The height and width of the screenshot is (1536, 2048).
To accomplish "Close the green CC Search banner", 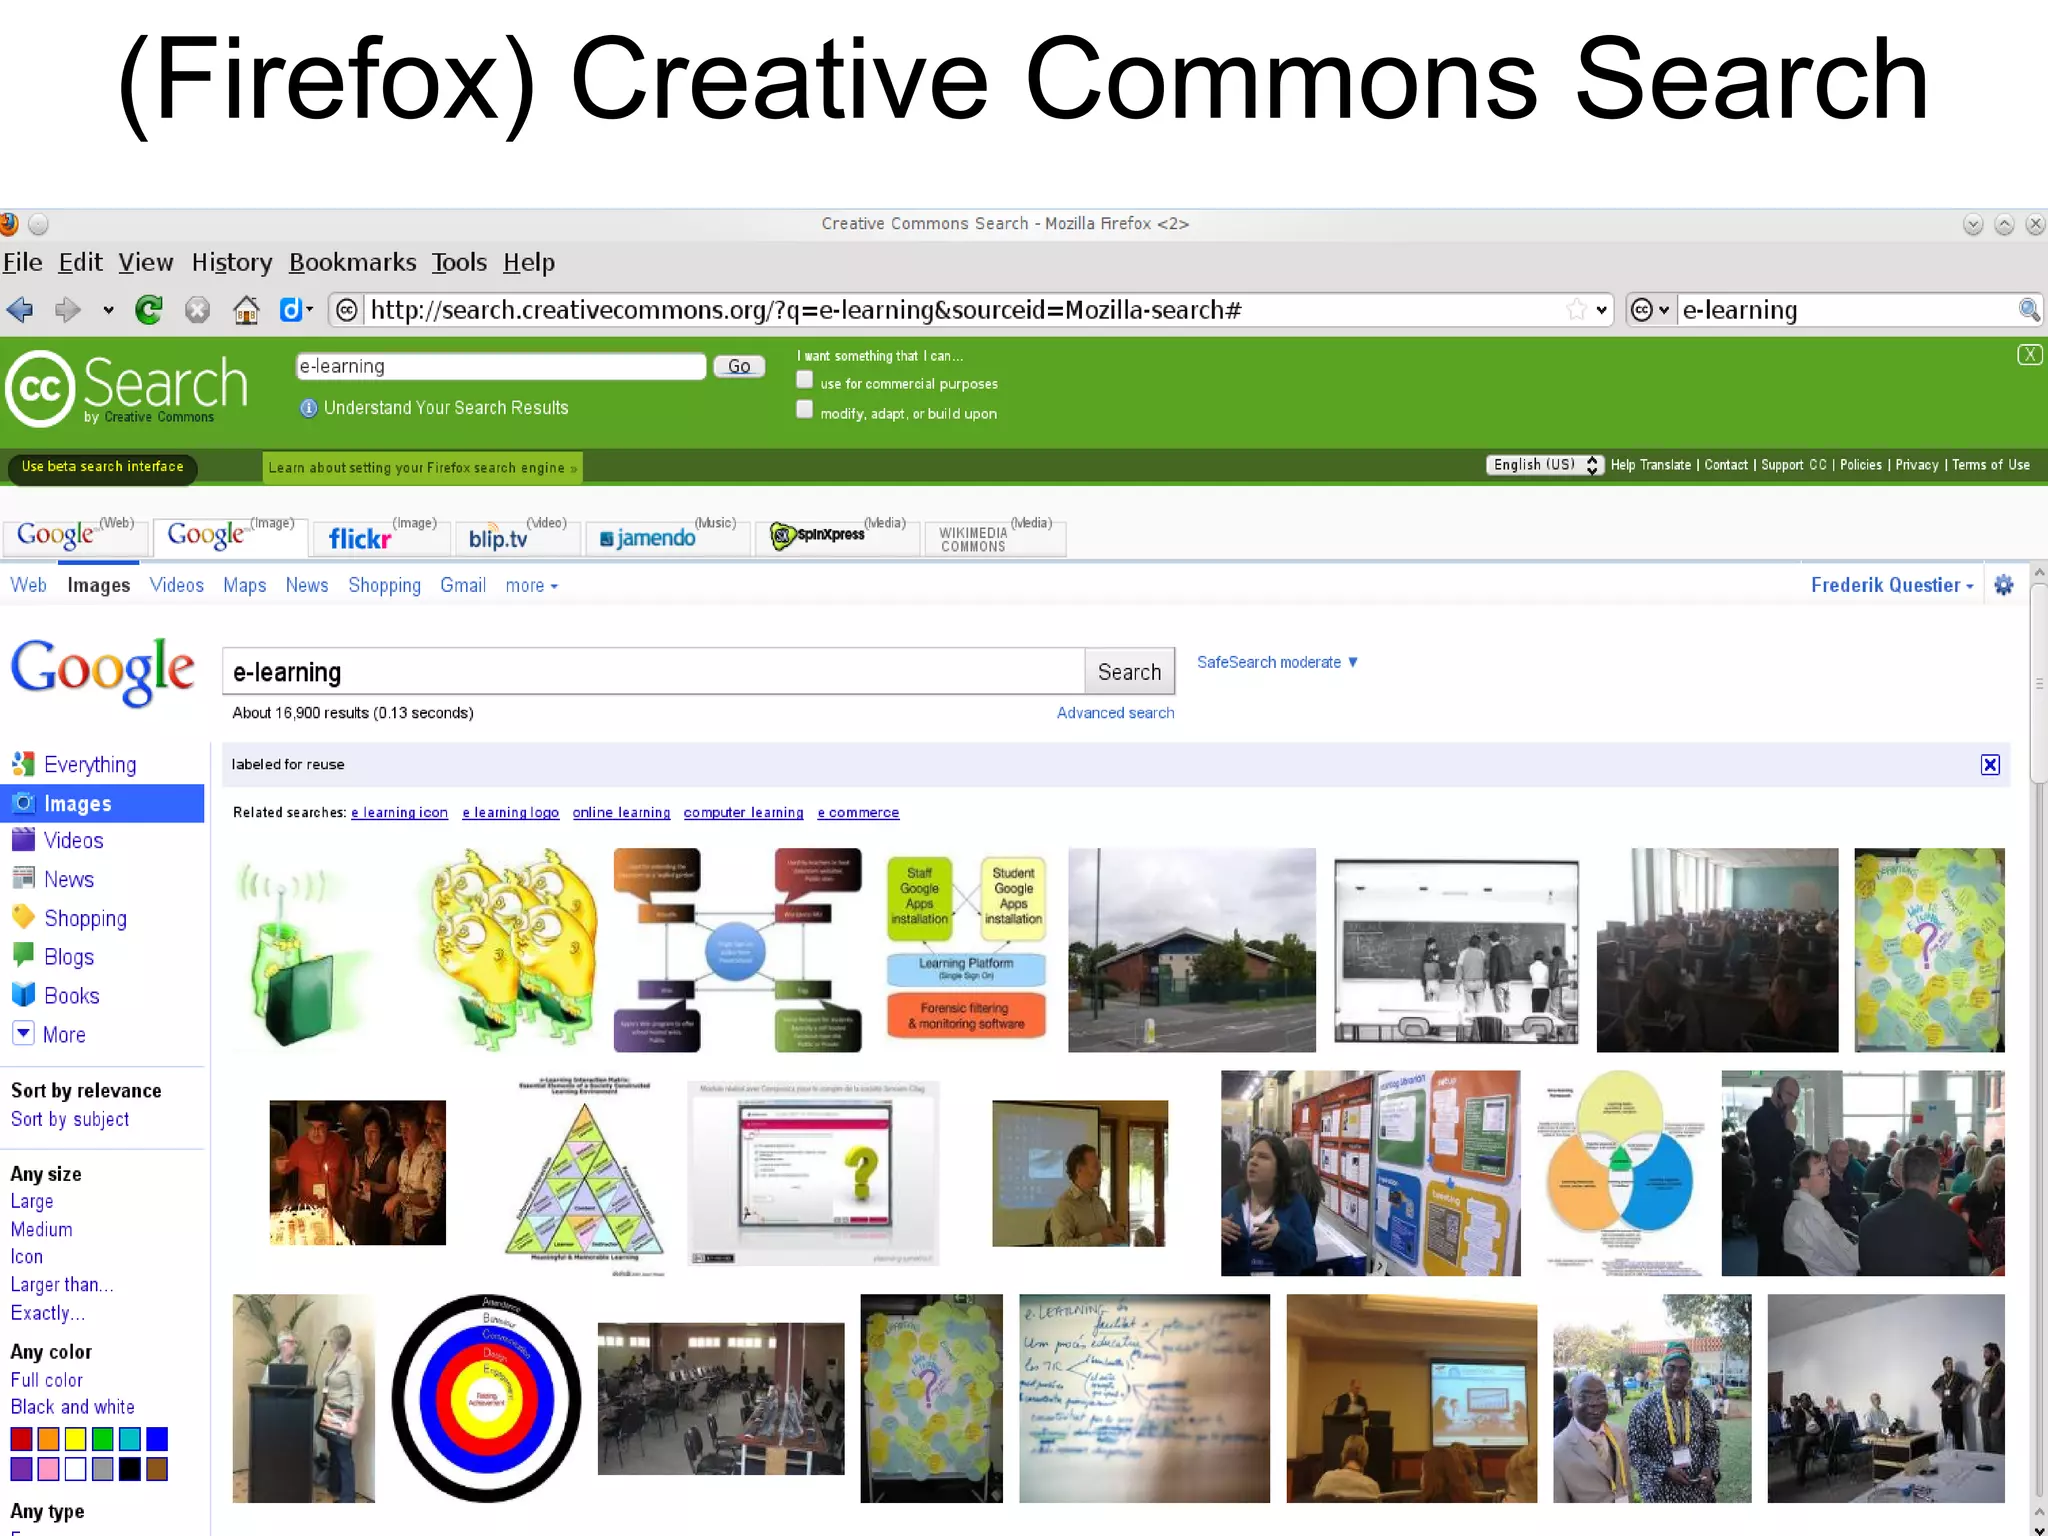I will coord(2029,354).
